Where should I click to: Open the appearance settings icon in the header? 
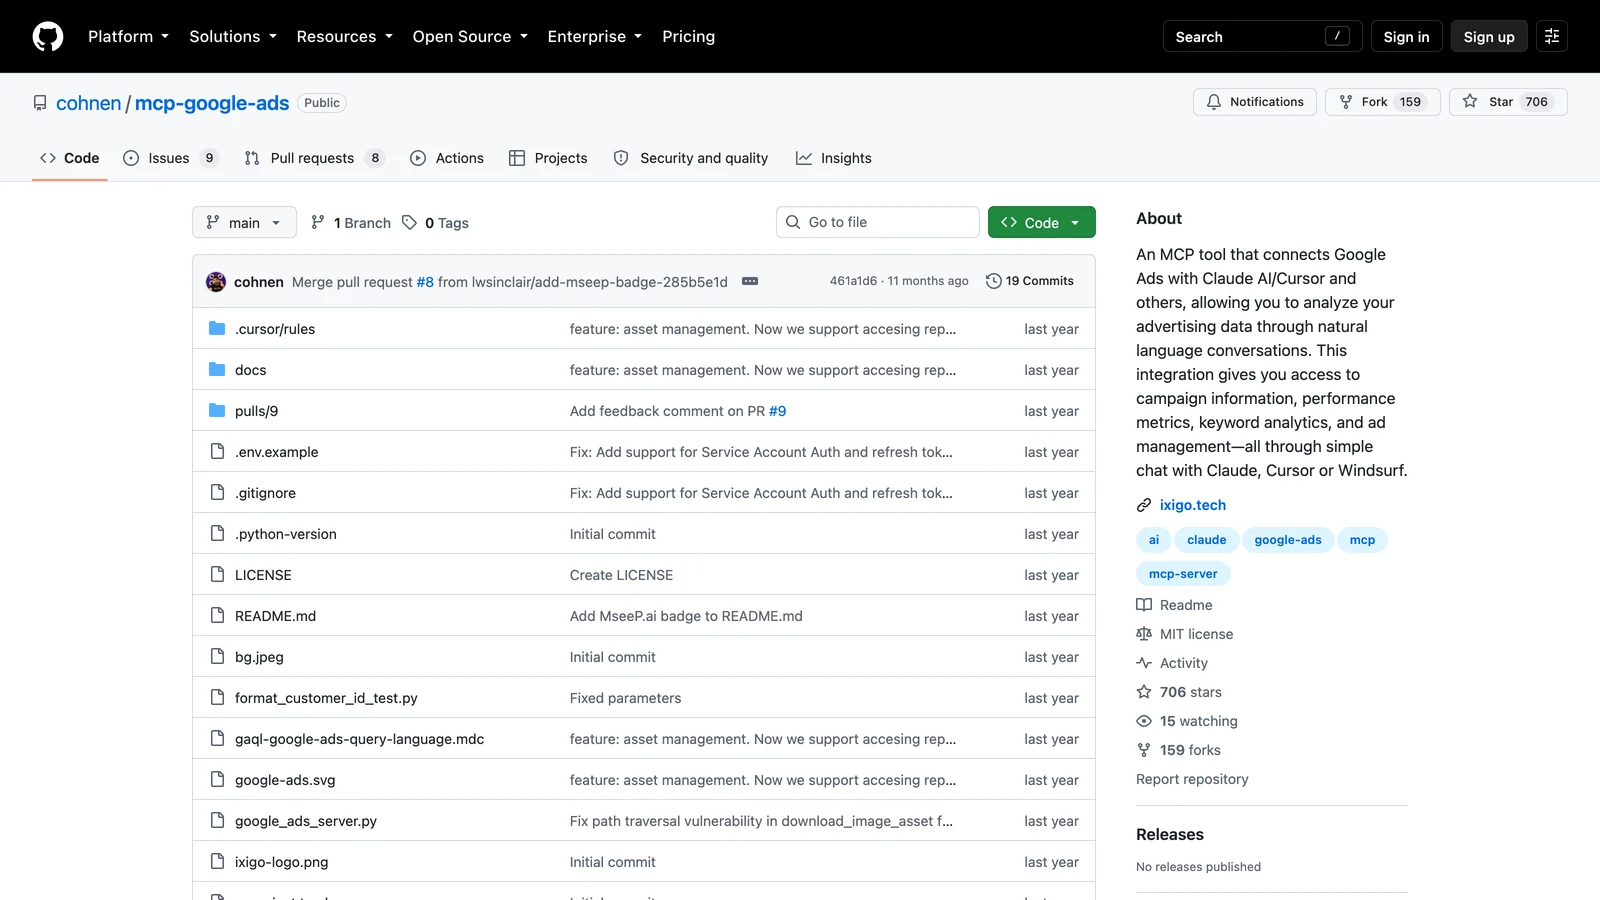click(1552, 36)
